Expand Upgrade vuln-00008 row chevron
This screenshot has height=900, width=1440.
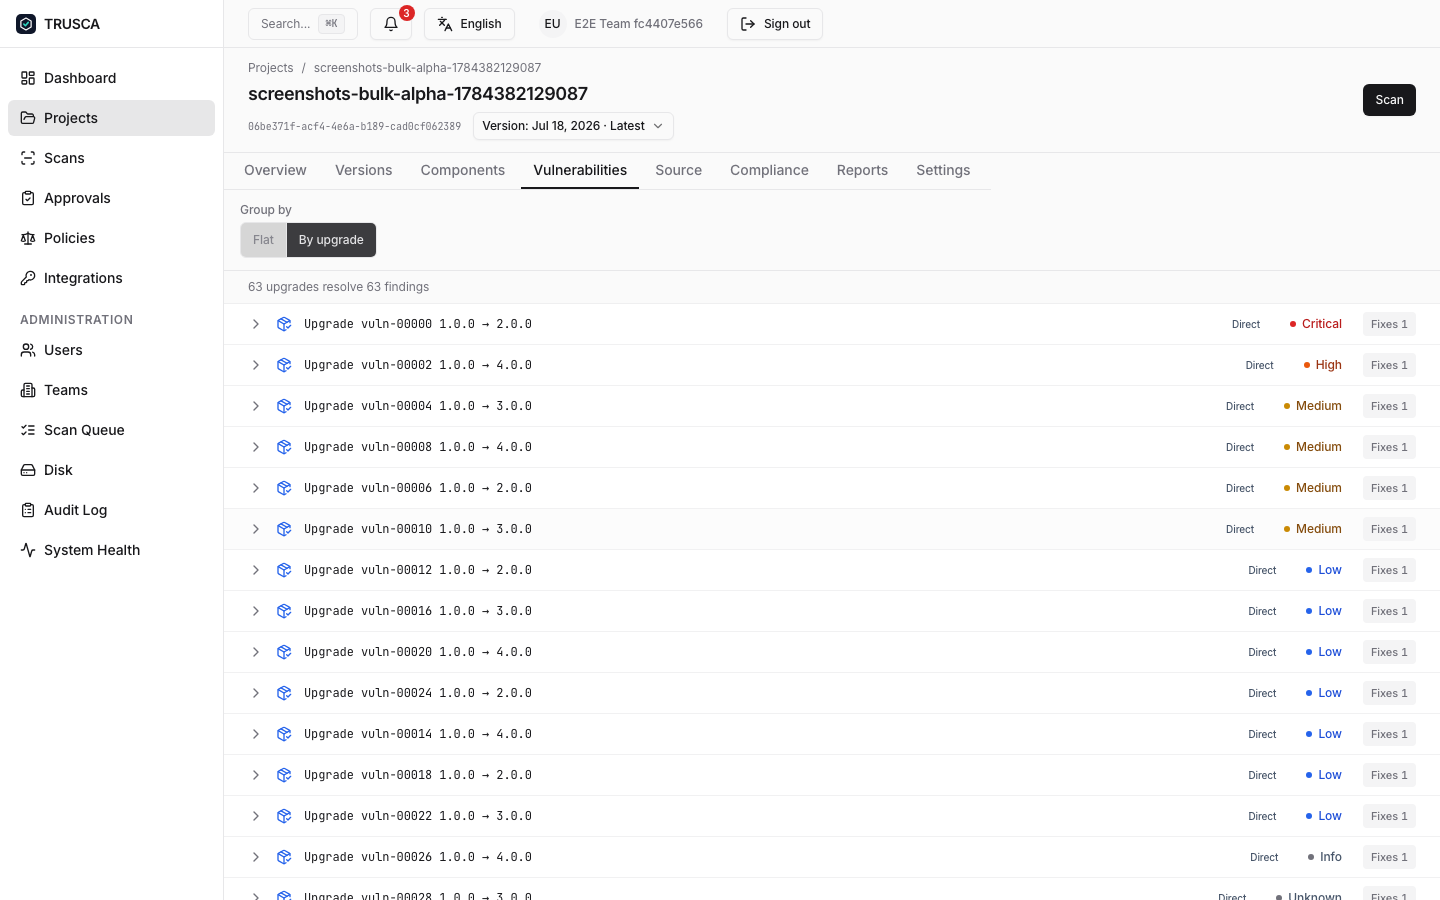[256, 447]
